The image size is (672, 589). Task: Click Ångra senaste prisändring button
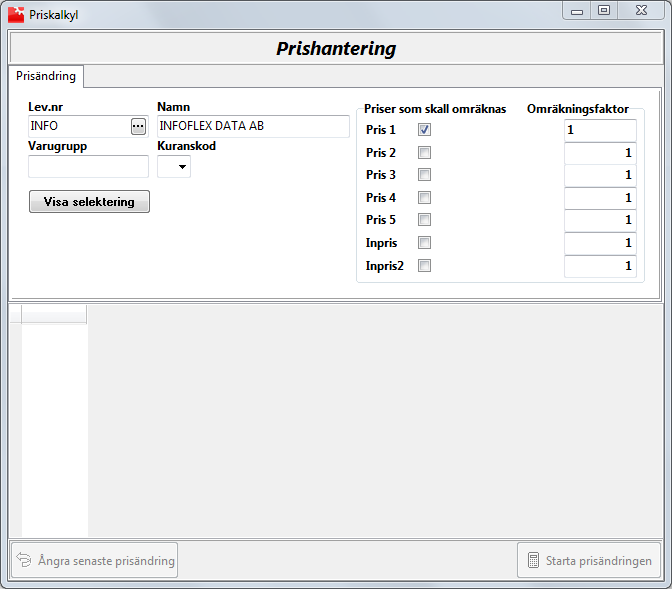pyautogui.click(x=95, y=560)
